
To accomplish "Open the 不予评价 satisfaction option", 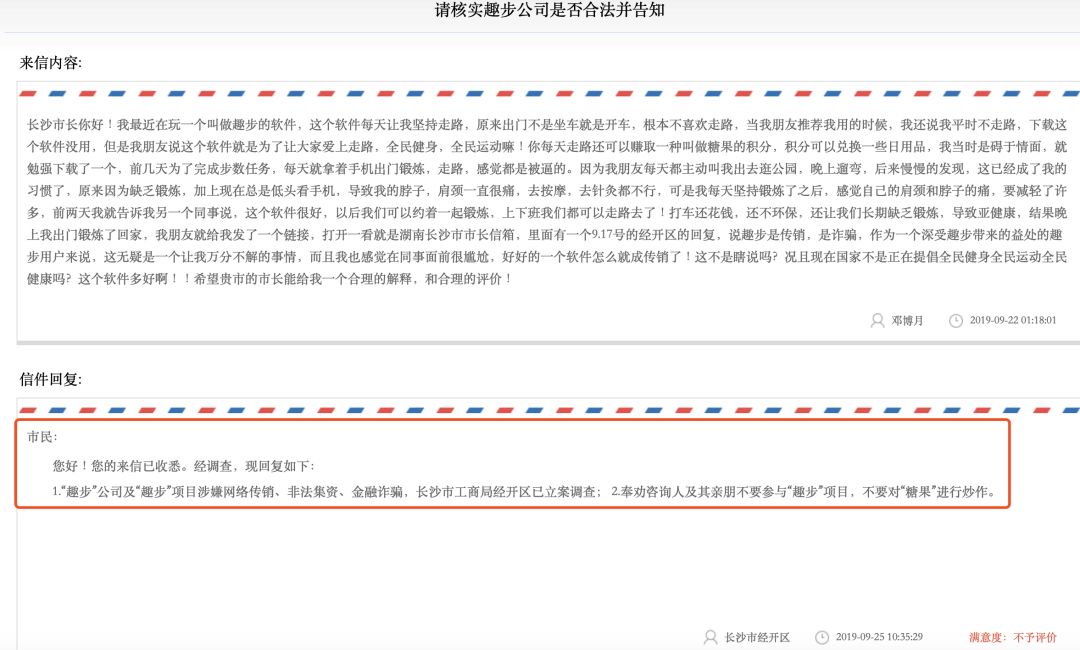I will coord(1034,635).
